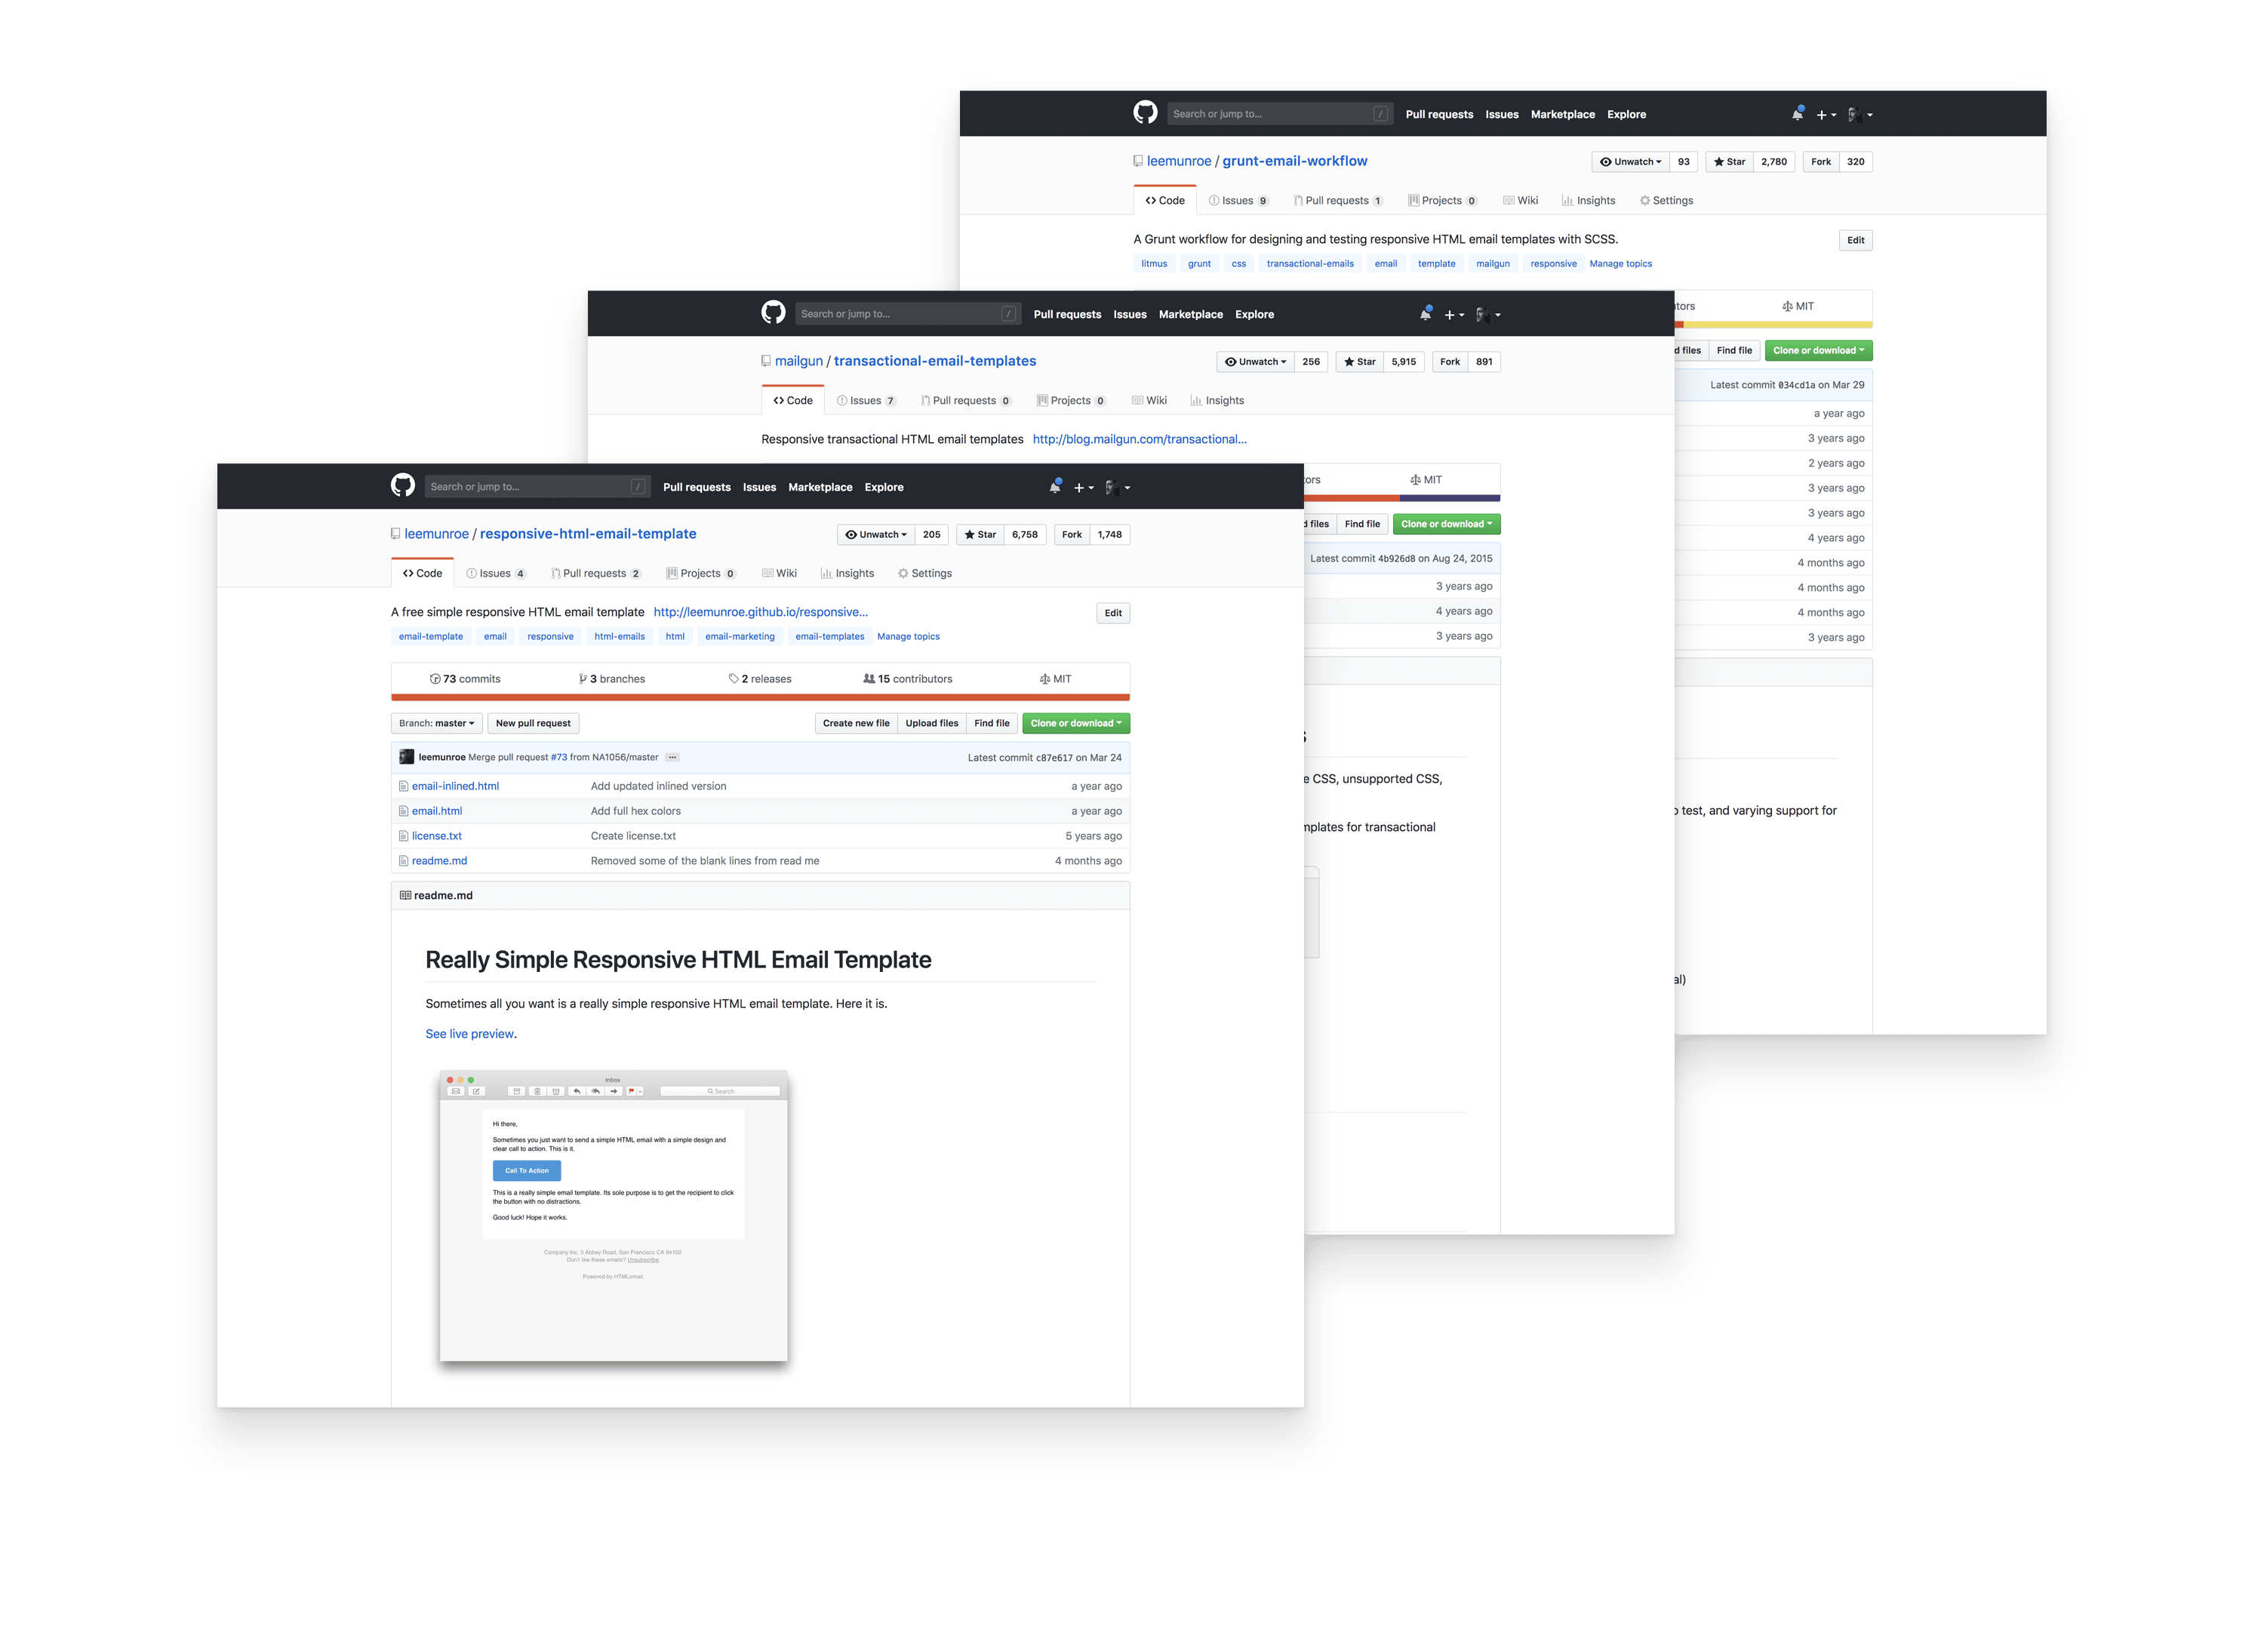Click Upload files button
2264x1652 pixels.
[x=931, y=723]
